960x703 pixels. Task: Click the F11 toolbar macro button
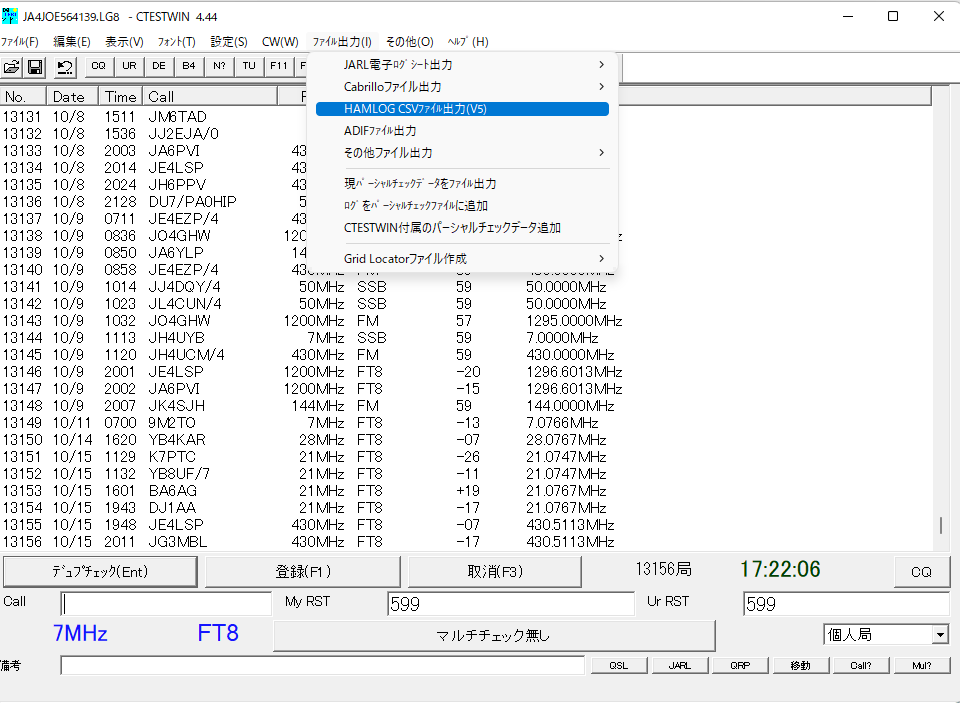(x=278, y=66)
